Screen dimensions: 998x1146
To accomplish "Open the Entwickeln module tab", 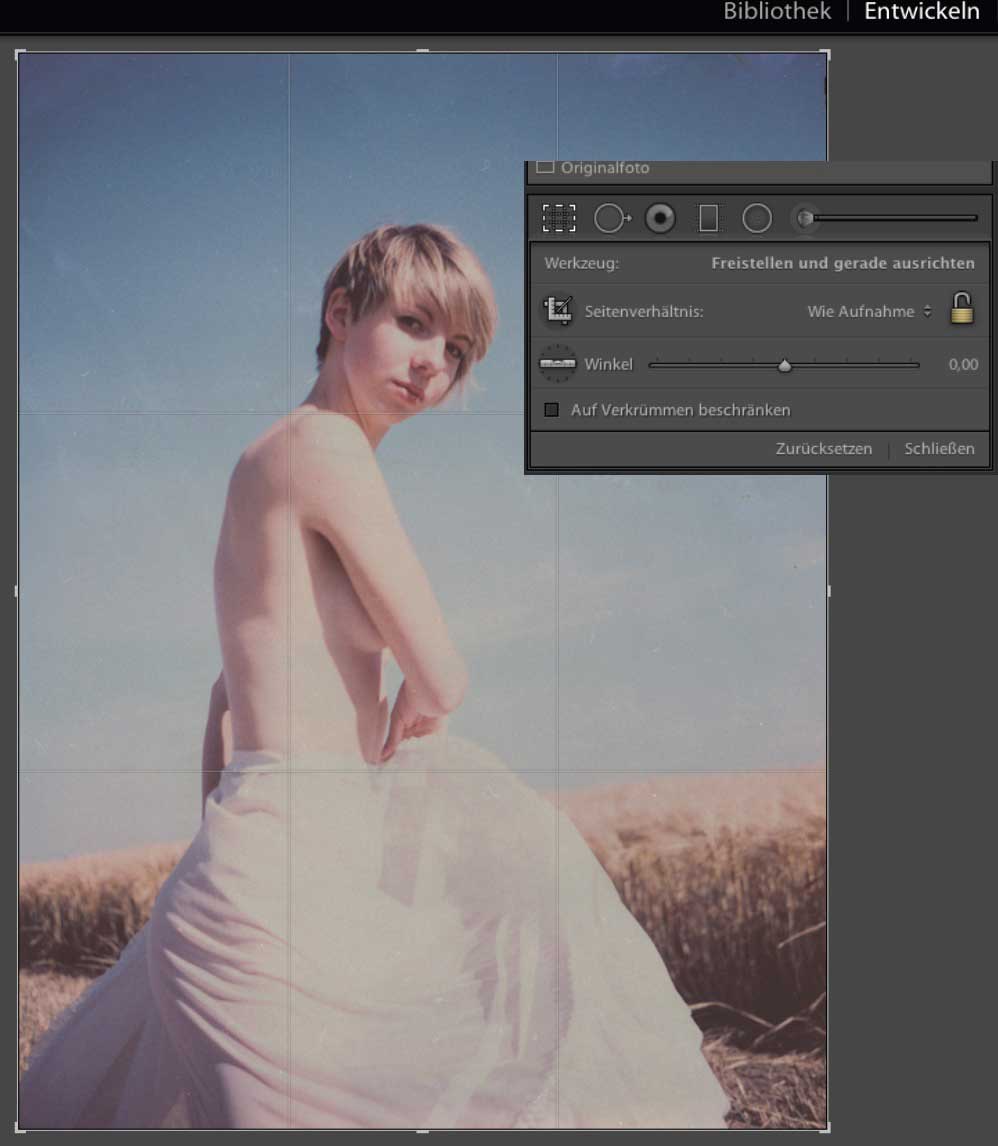I will tap(921, 13).
